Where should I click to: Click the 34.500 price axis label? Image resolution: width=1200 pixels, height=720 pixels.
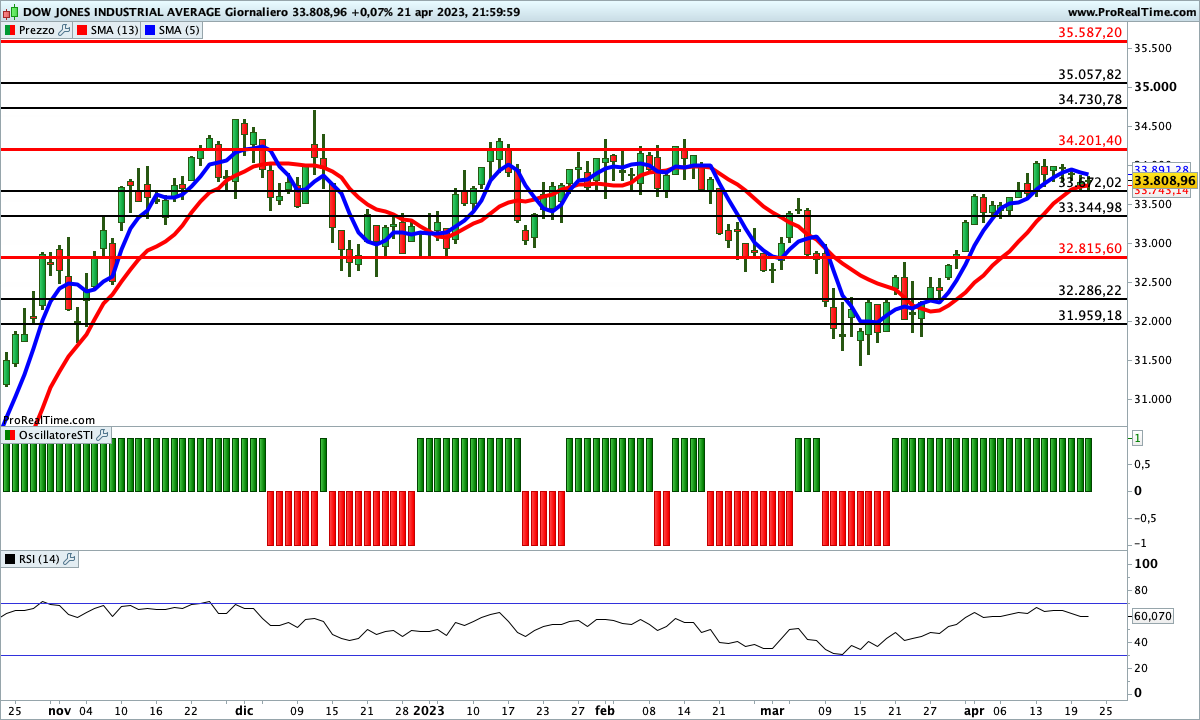[1154, 126]
